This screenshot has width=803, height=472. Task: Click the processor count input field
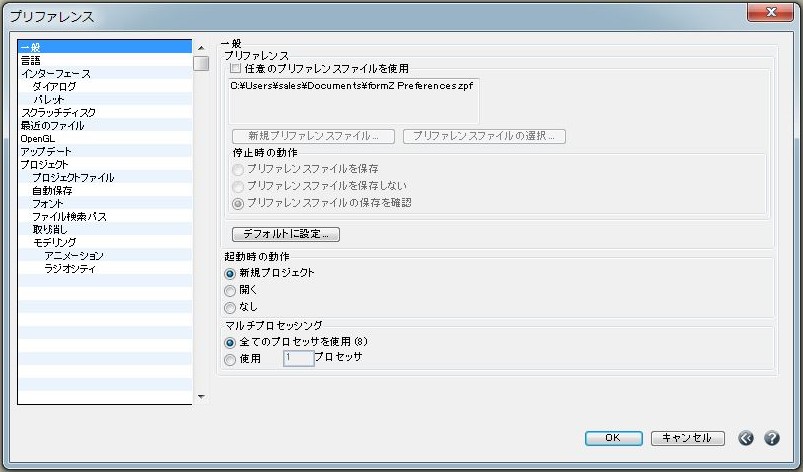299,358
